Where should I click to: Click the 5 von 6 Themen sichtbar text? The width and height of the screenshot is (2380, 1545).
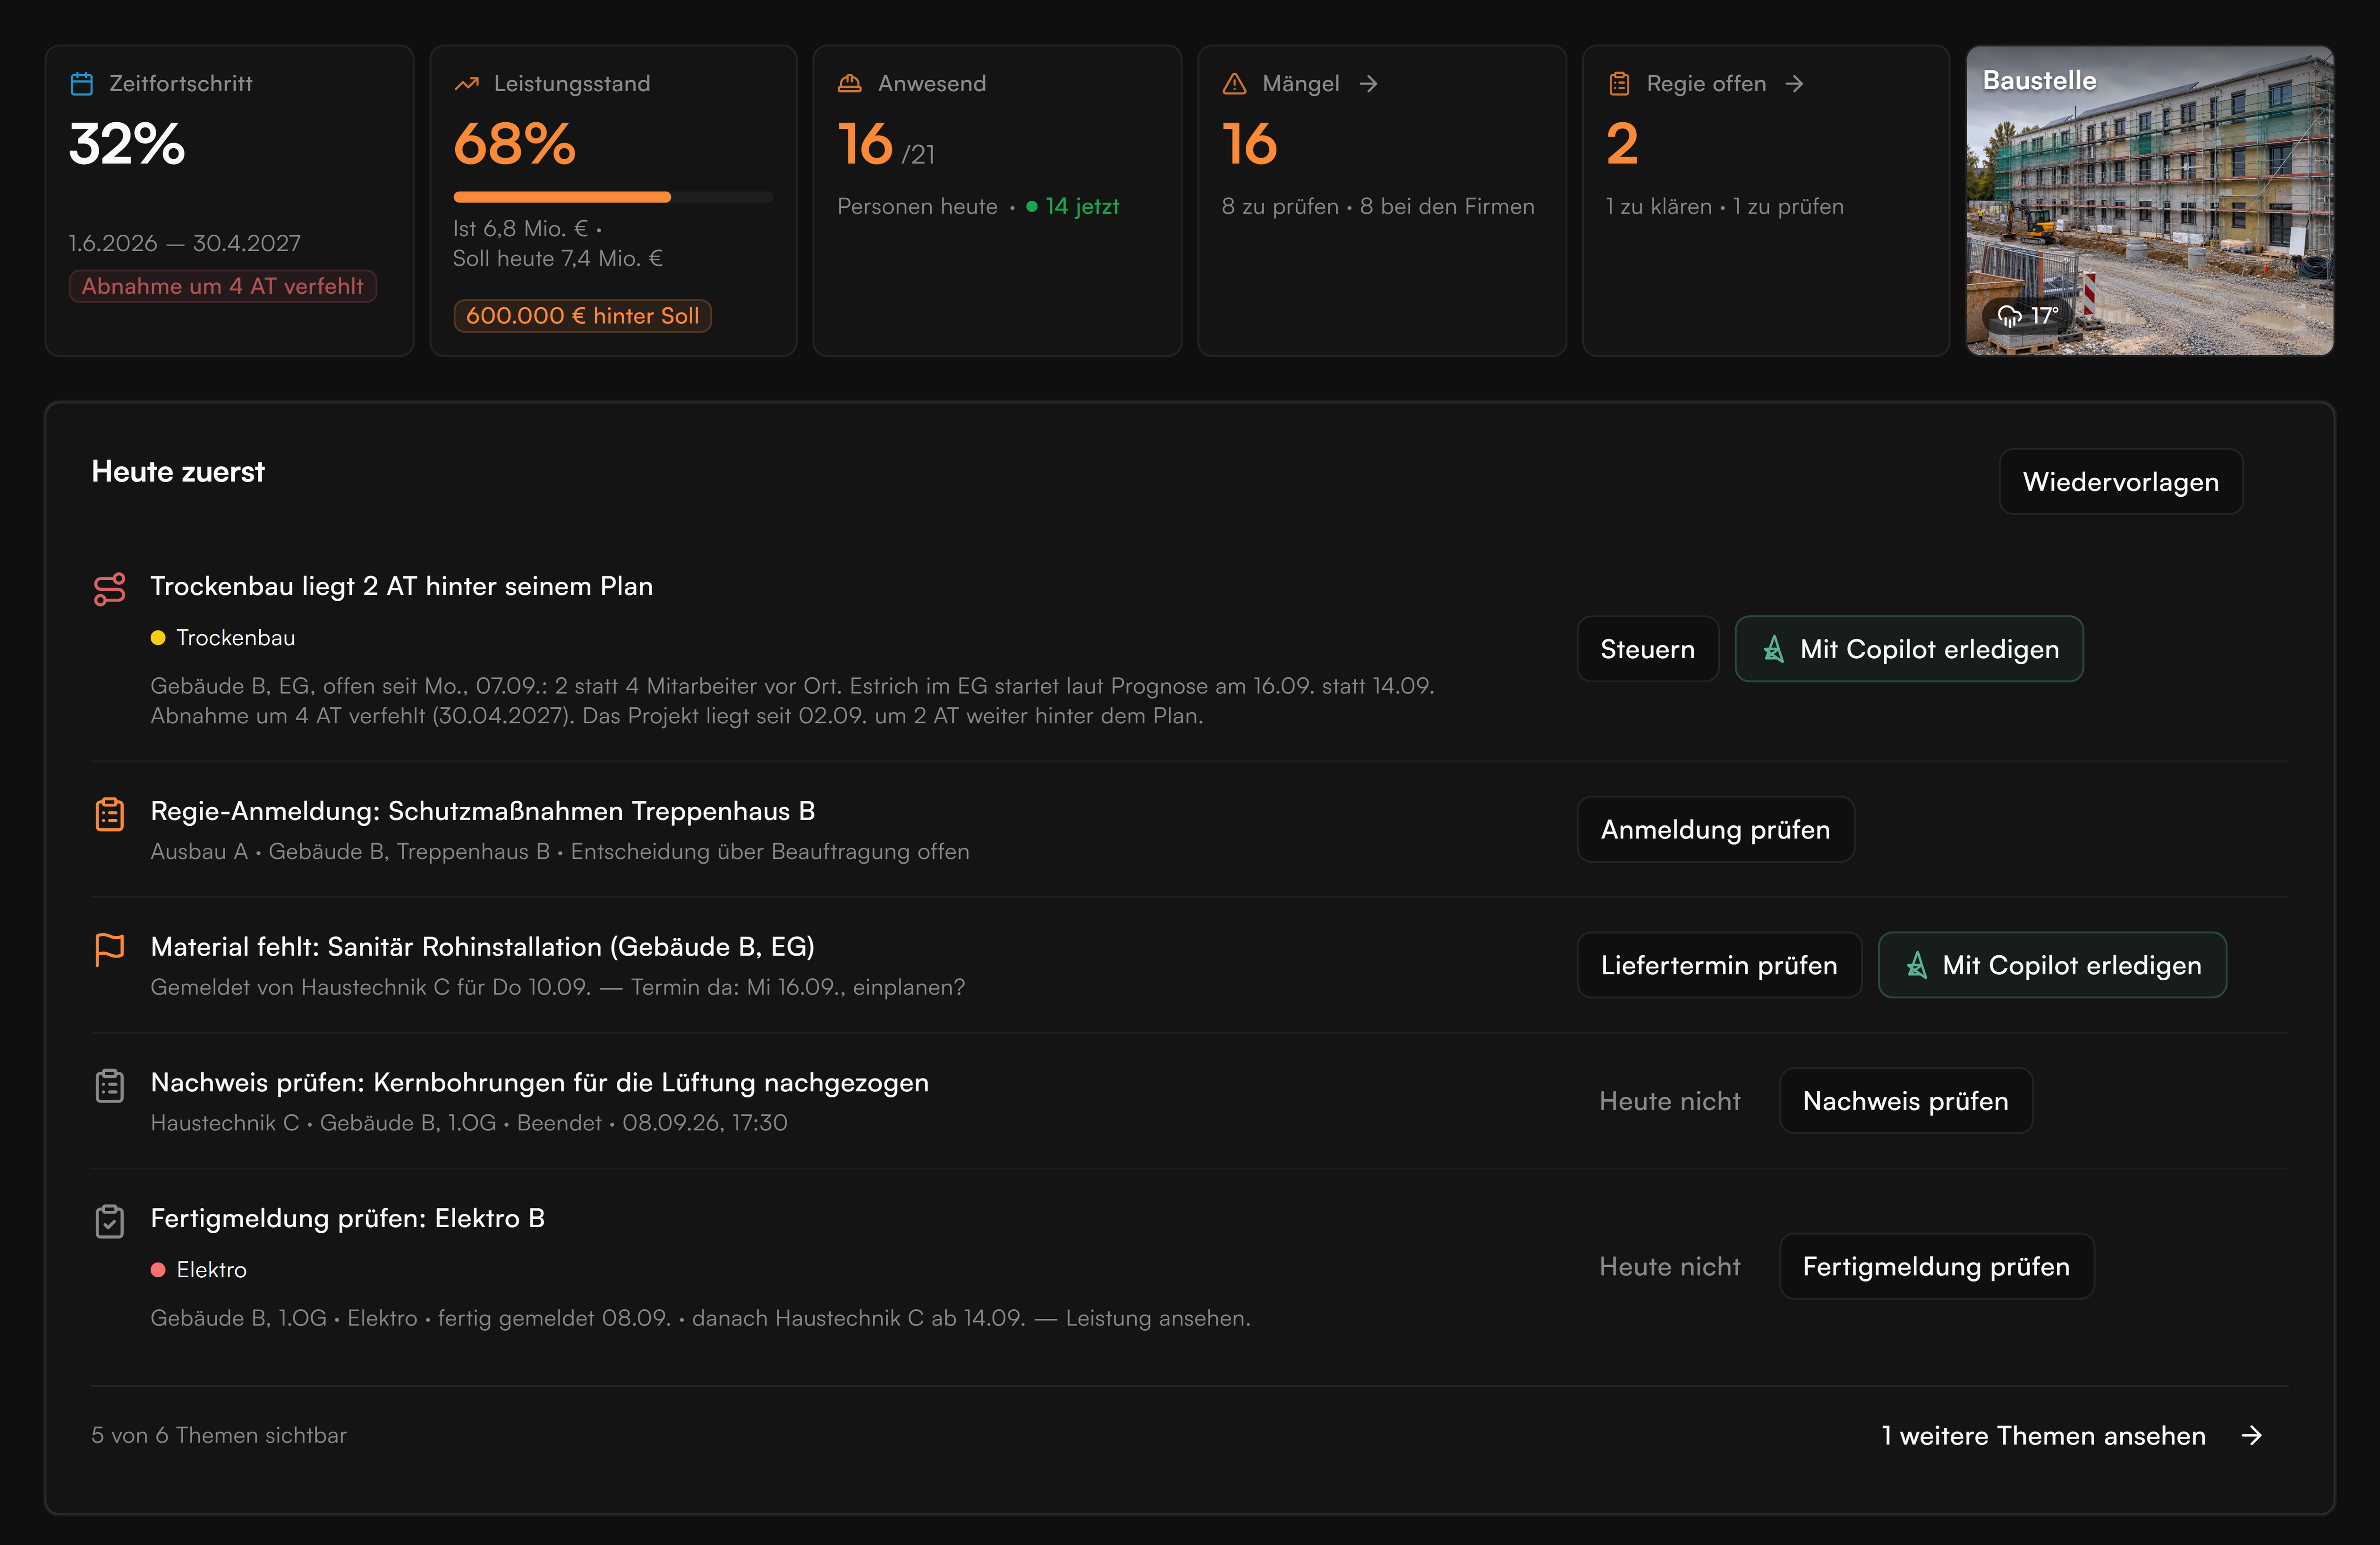219,1436
